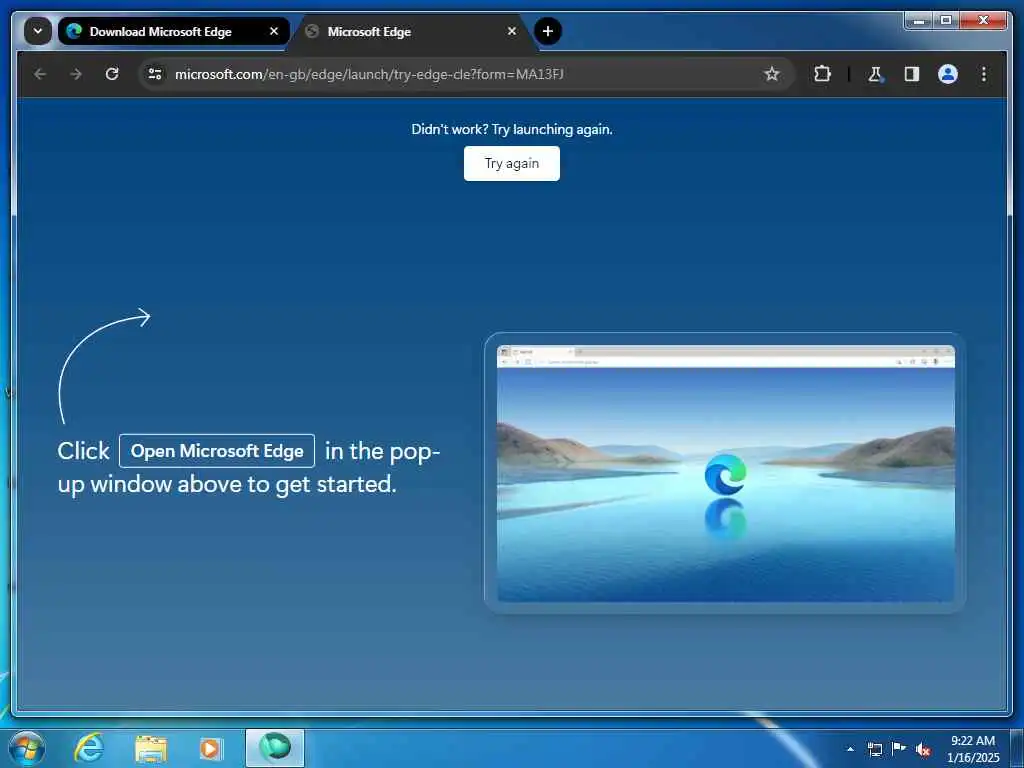
Task: Minimize the browser window
Action: [919, 21]
